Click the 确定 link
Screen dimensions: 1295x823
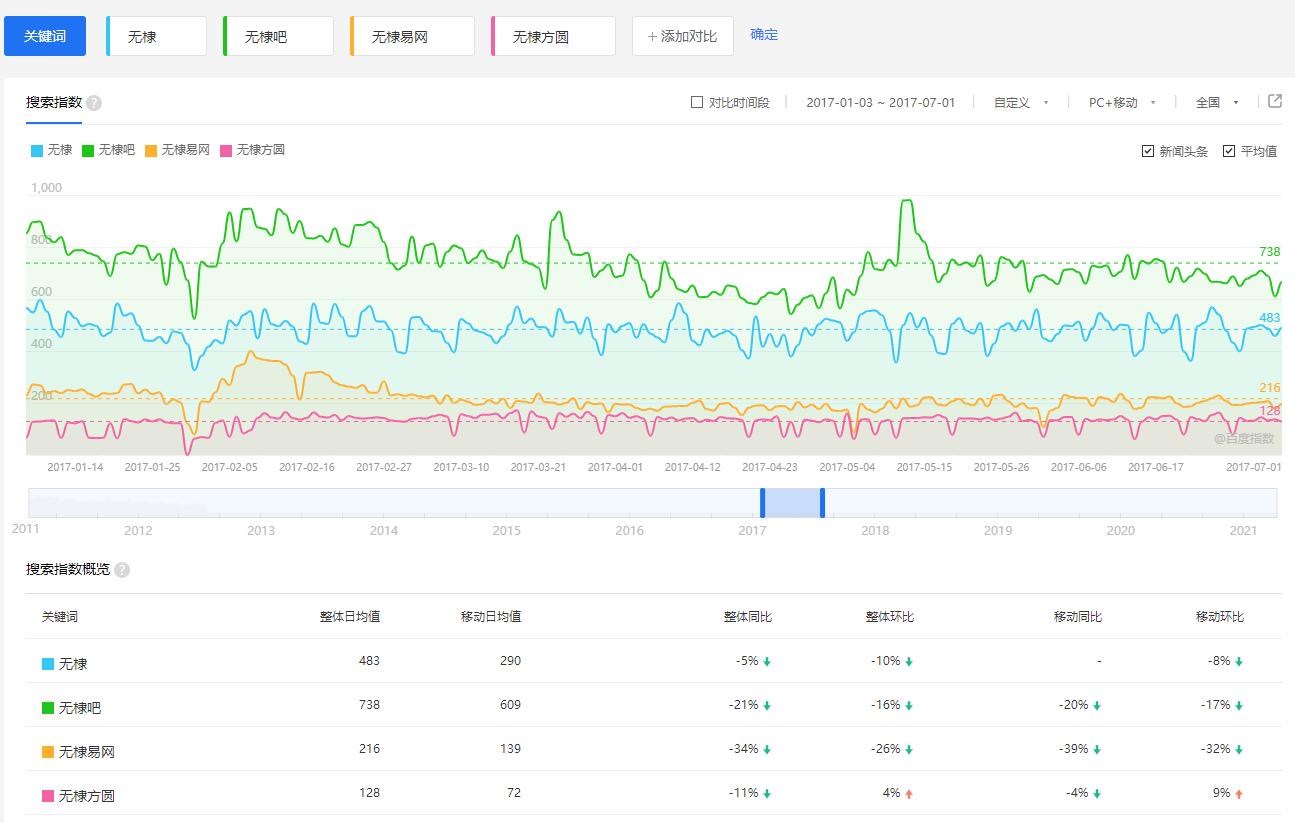click(764, 35)
